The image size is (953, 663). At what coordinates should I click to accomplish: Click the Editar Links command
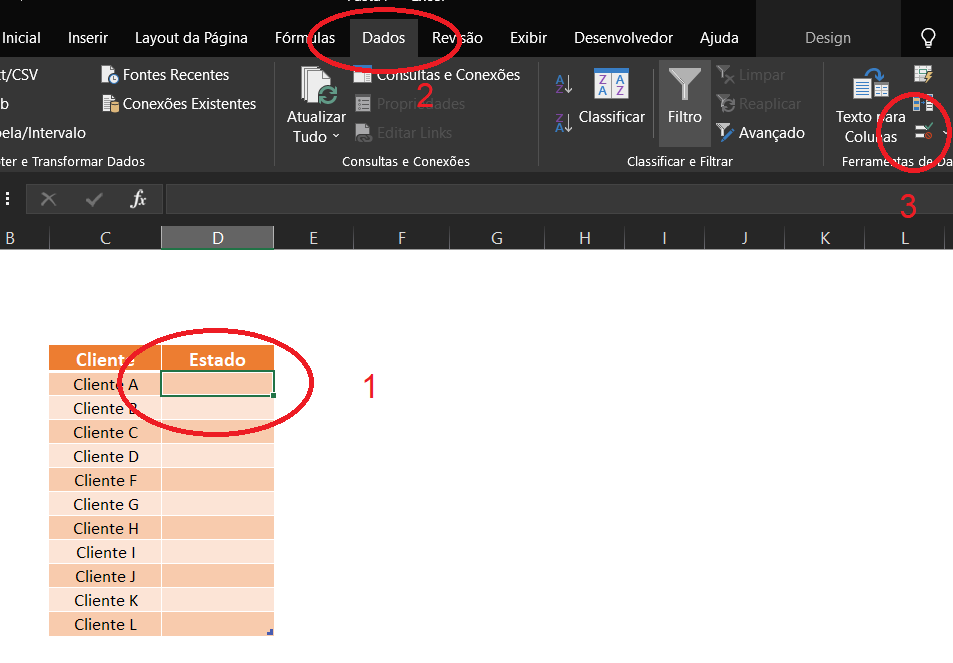click(404, 132)
